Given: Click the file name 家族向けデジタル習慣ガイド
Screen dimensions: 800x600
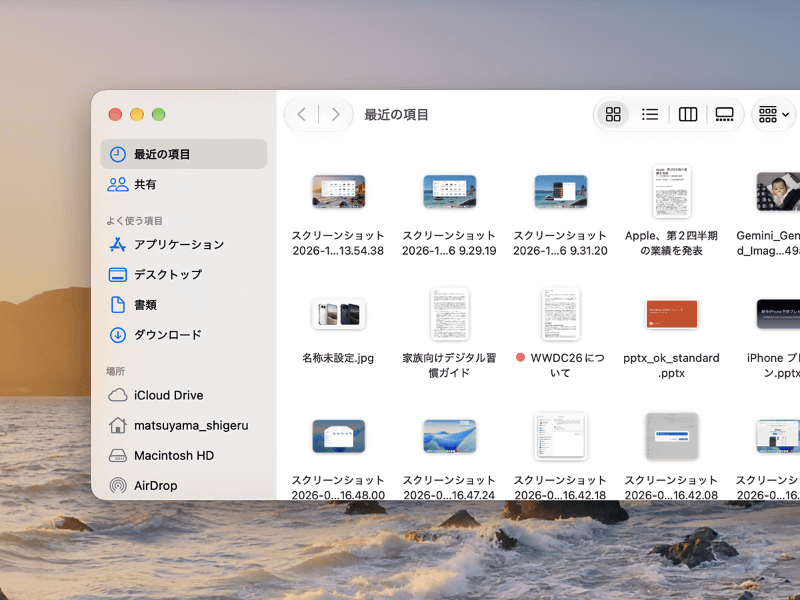Looking at the screenshot, I should 449,365.
